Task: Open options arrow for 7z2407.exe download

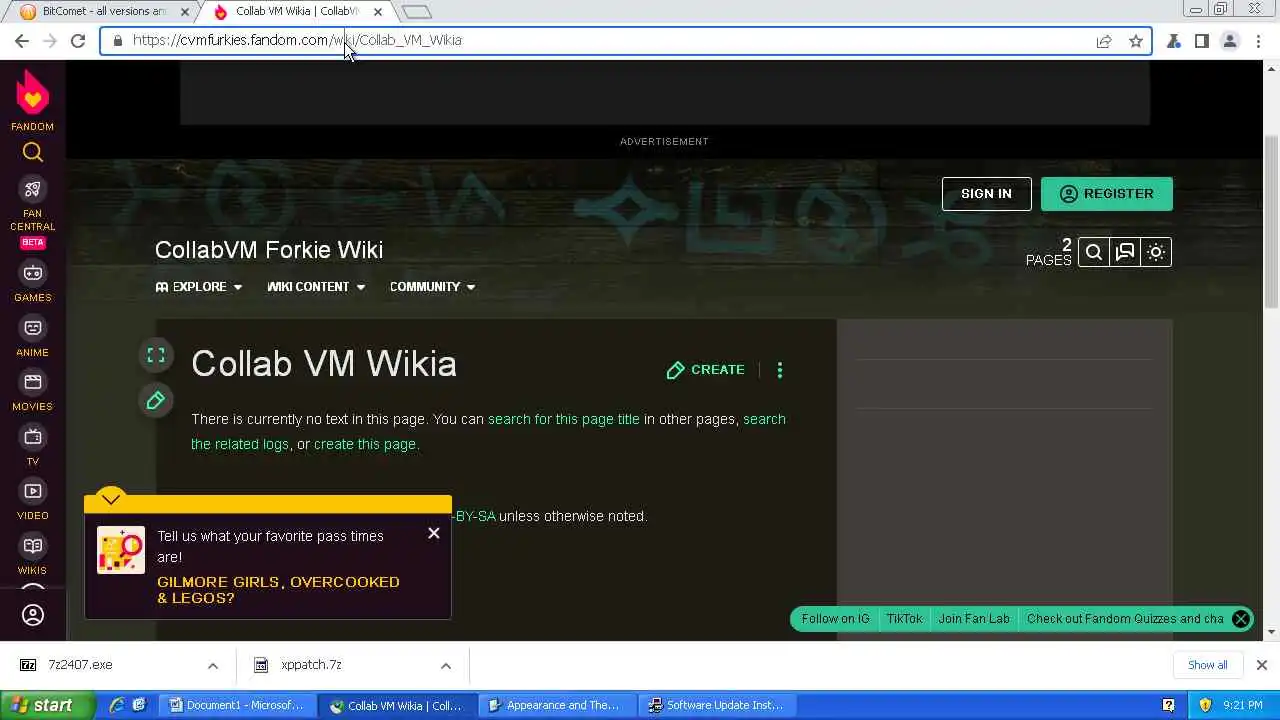Action: click(213, 665)
